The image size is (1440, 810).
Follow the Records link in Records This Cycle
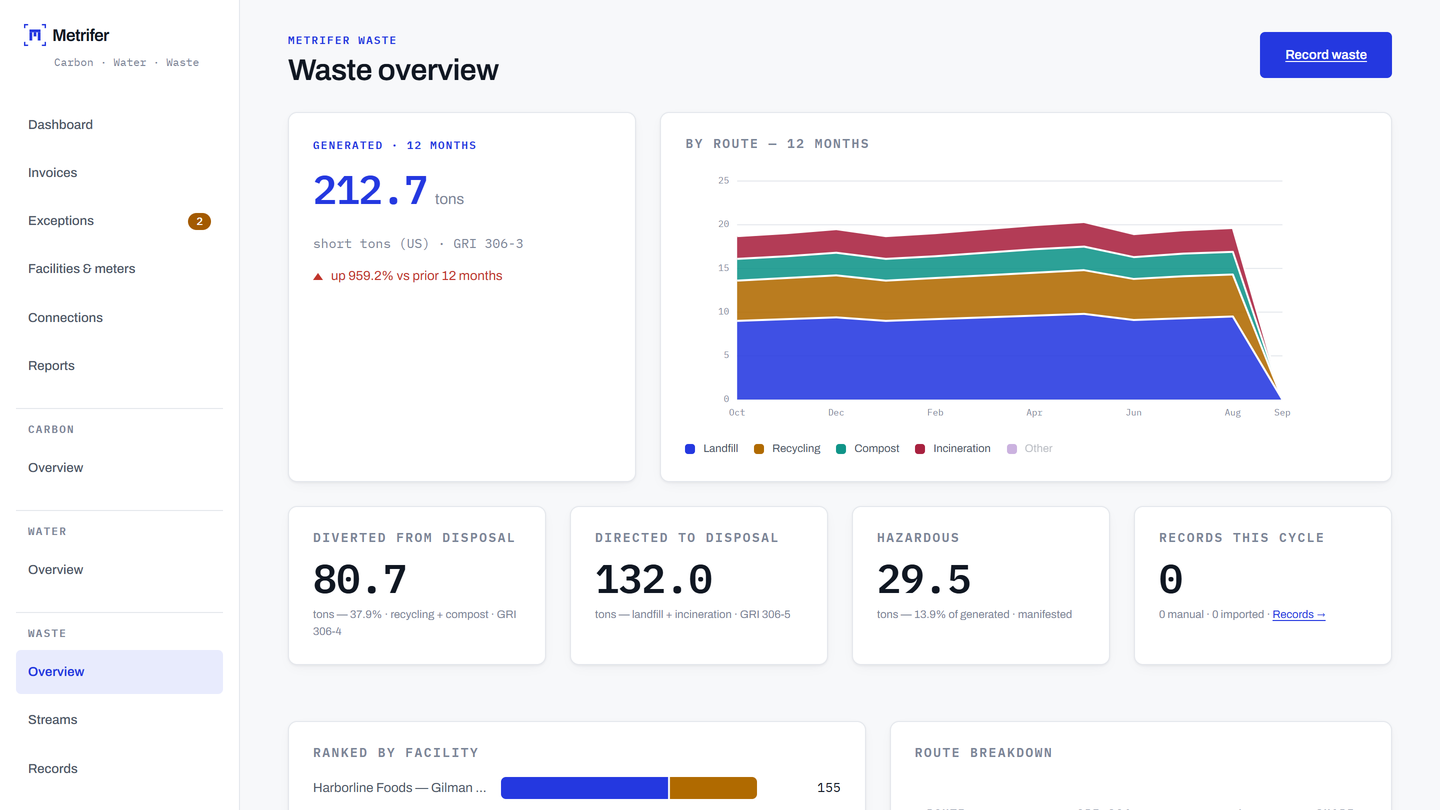tap(1299, 614)
